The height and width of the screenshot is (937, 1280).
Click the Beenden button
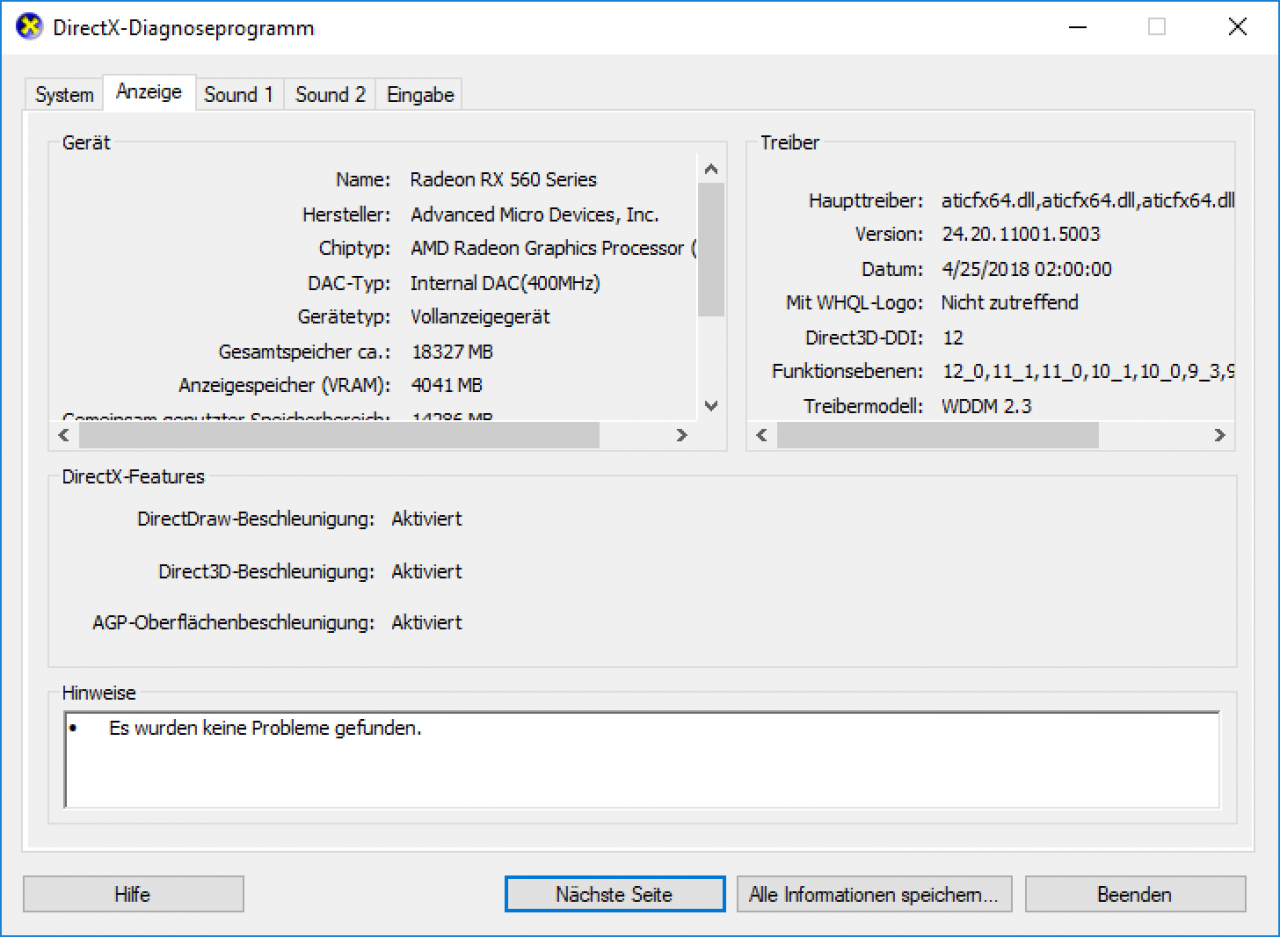coord(1135,894)
